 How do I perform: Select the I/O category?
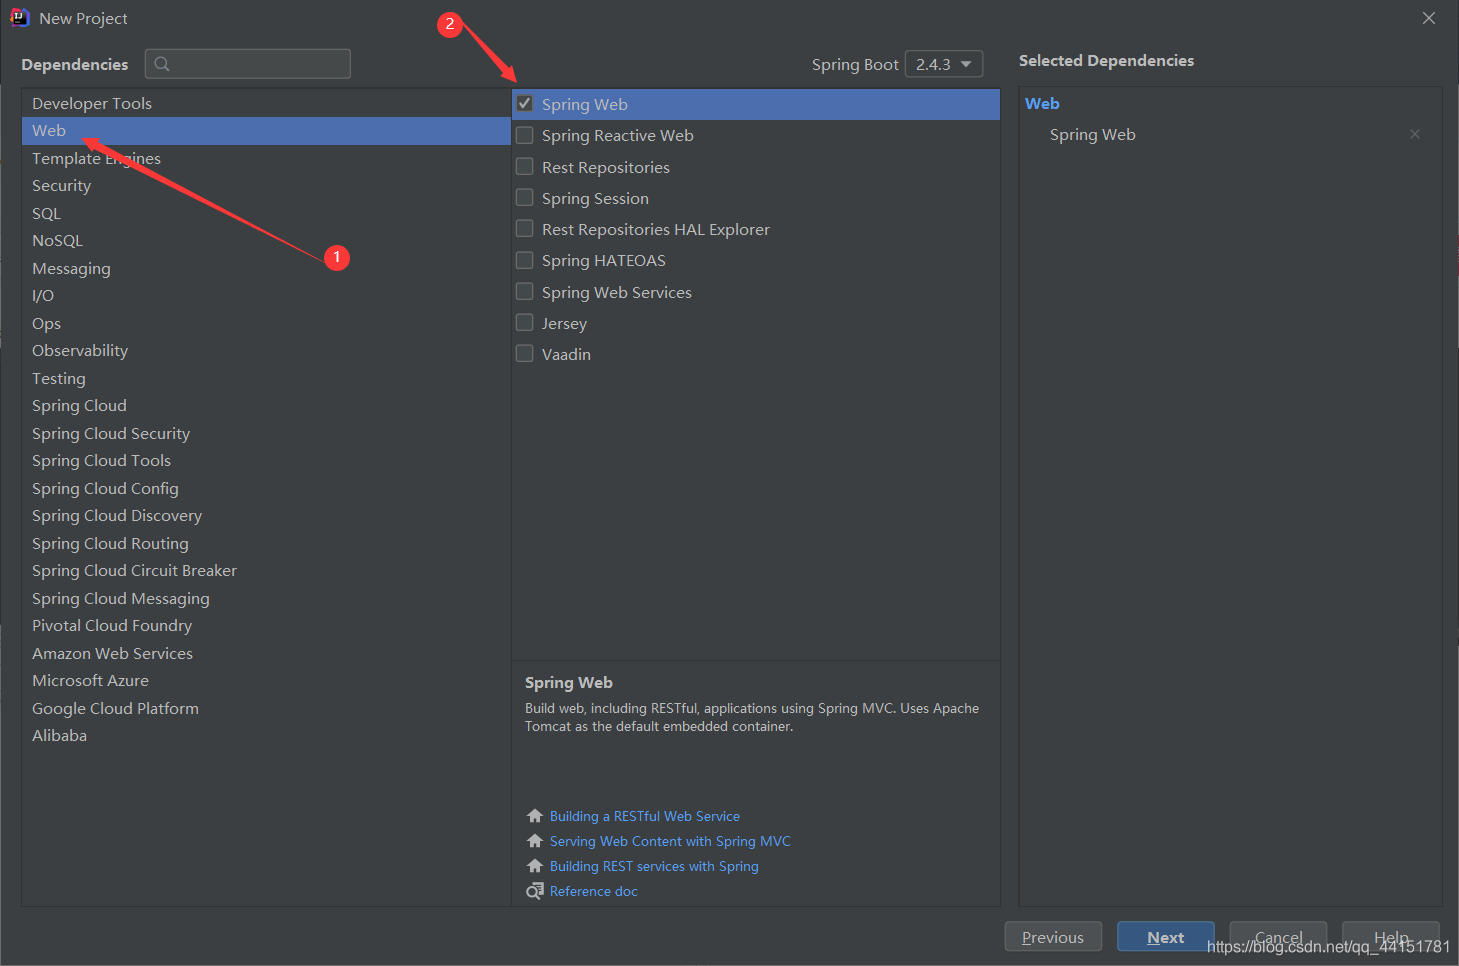pos(266,296)
